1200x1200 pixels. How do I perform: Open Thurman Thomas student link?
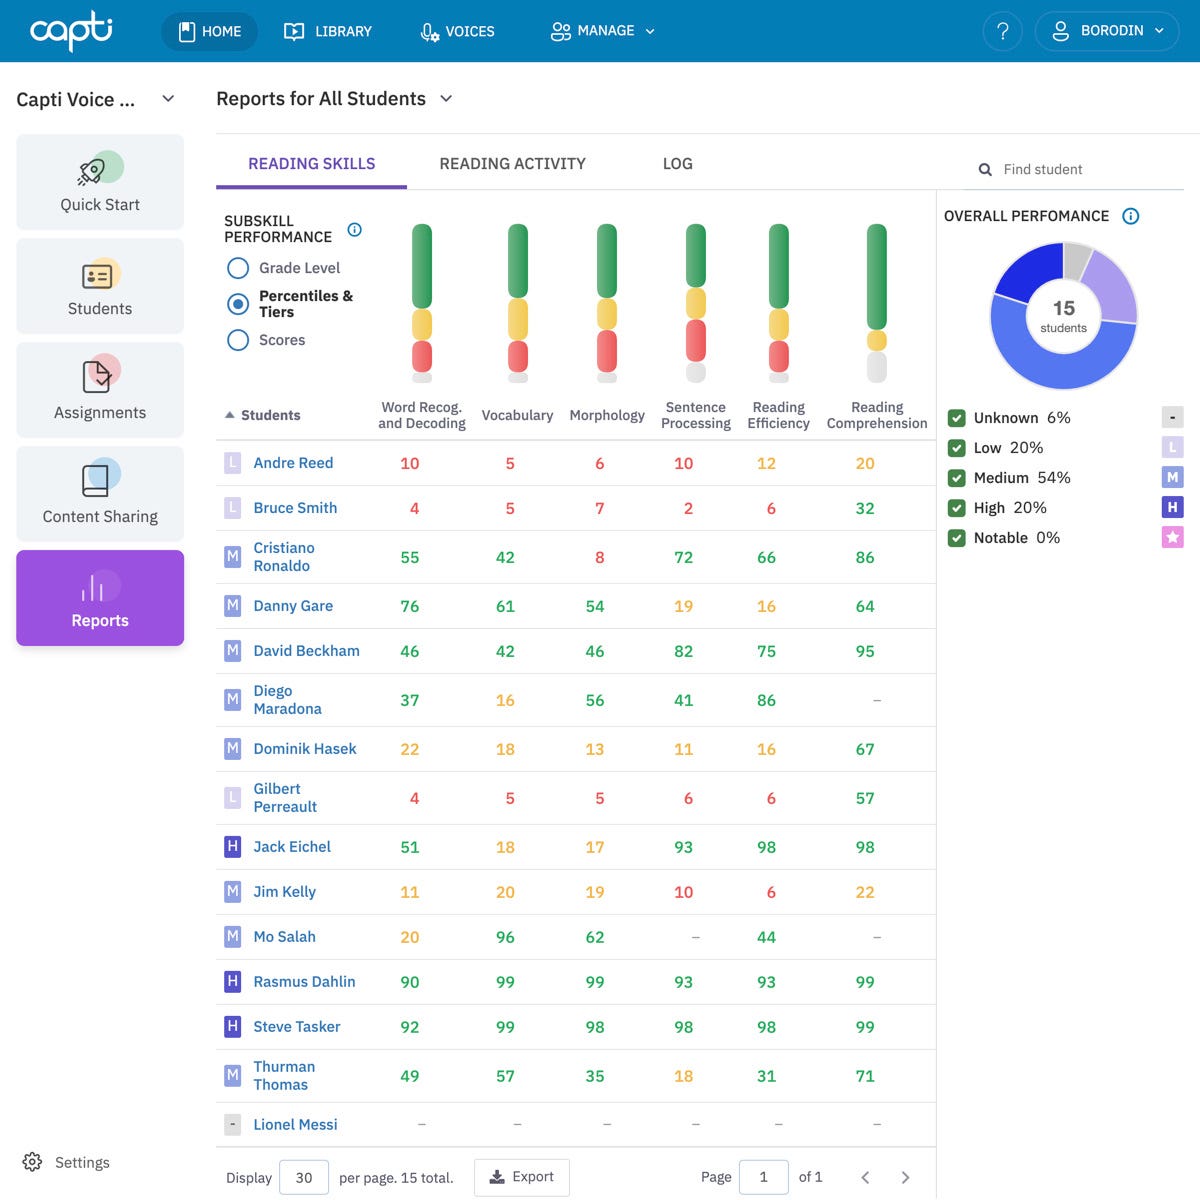point(284,1076)
